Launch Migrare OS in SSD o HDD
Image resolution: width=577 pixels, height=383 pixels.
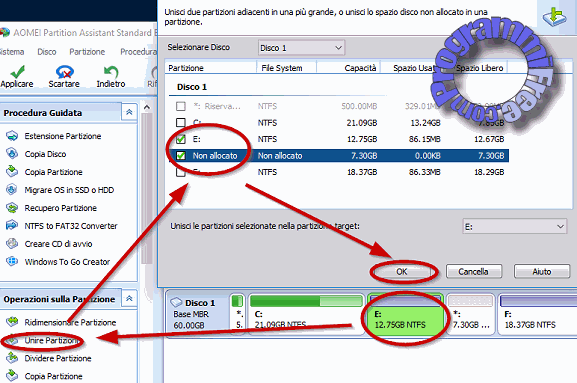(x=69, y=190)
